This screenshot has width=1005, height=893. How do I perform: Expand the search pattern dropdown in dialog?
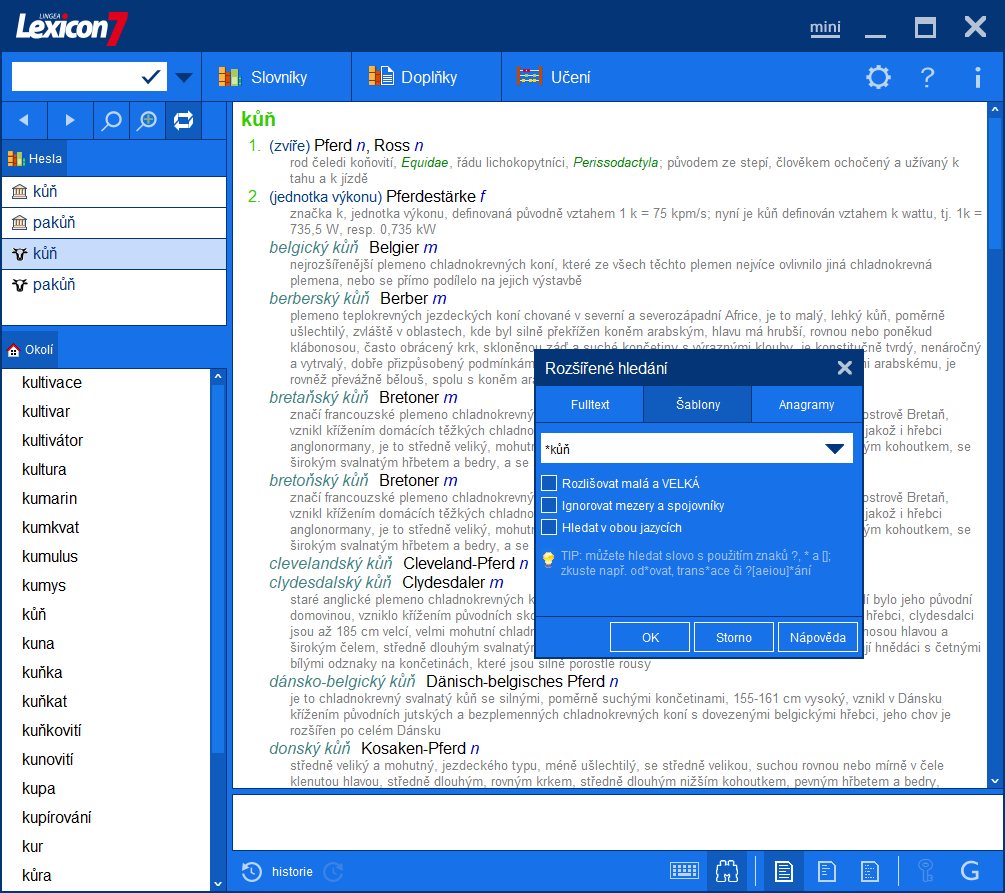[x=835, y=449]
